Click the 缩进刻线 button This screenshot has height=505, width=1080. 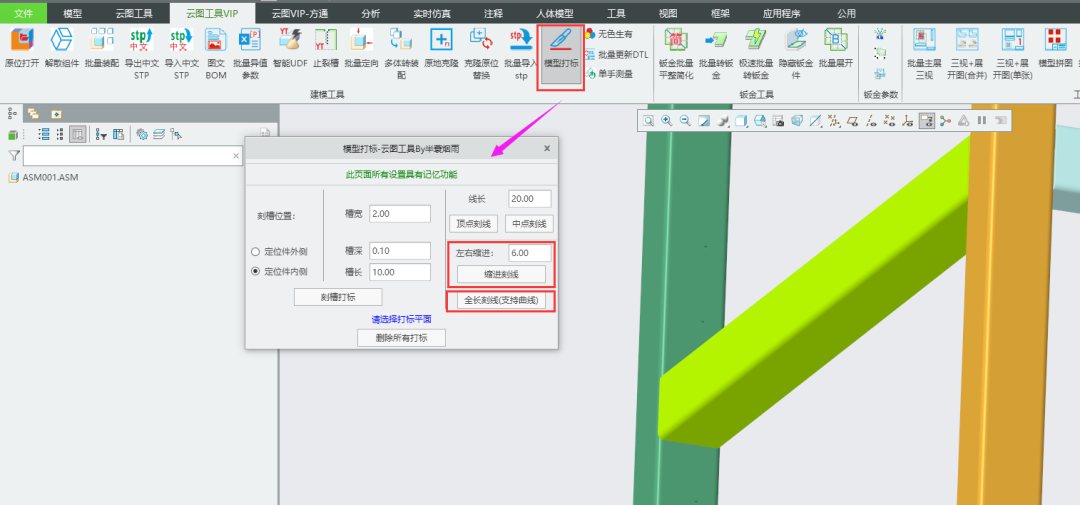(x=501, y=274)
